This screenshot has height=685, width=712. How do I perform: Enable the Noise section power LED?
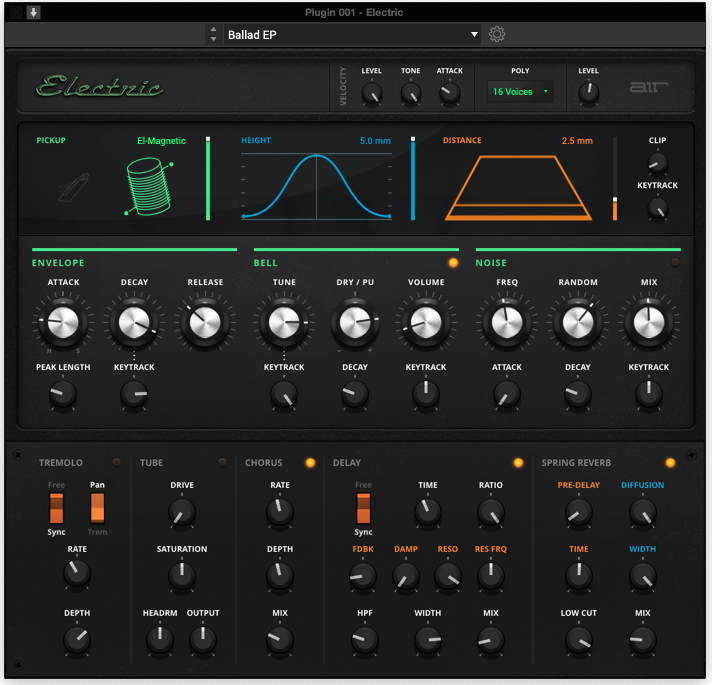pos(675,263)
